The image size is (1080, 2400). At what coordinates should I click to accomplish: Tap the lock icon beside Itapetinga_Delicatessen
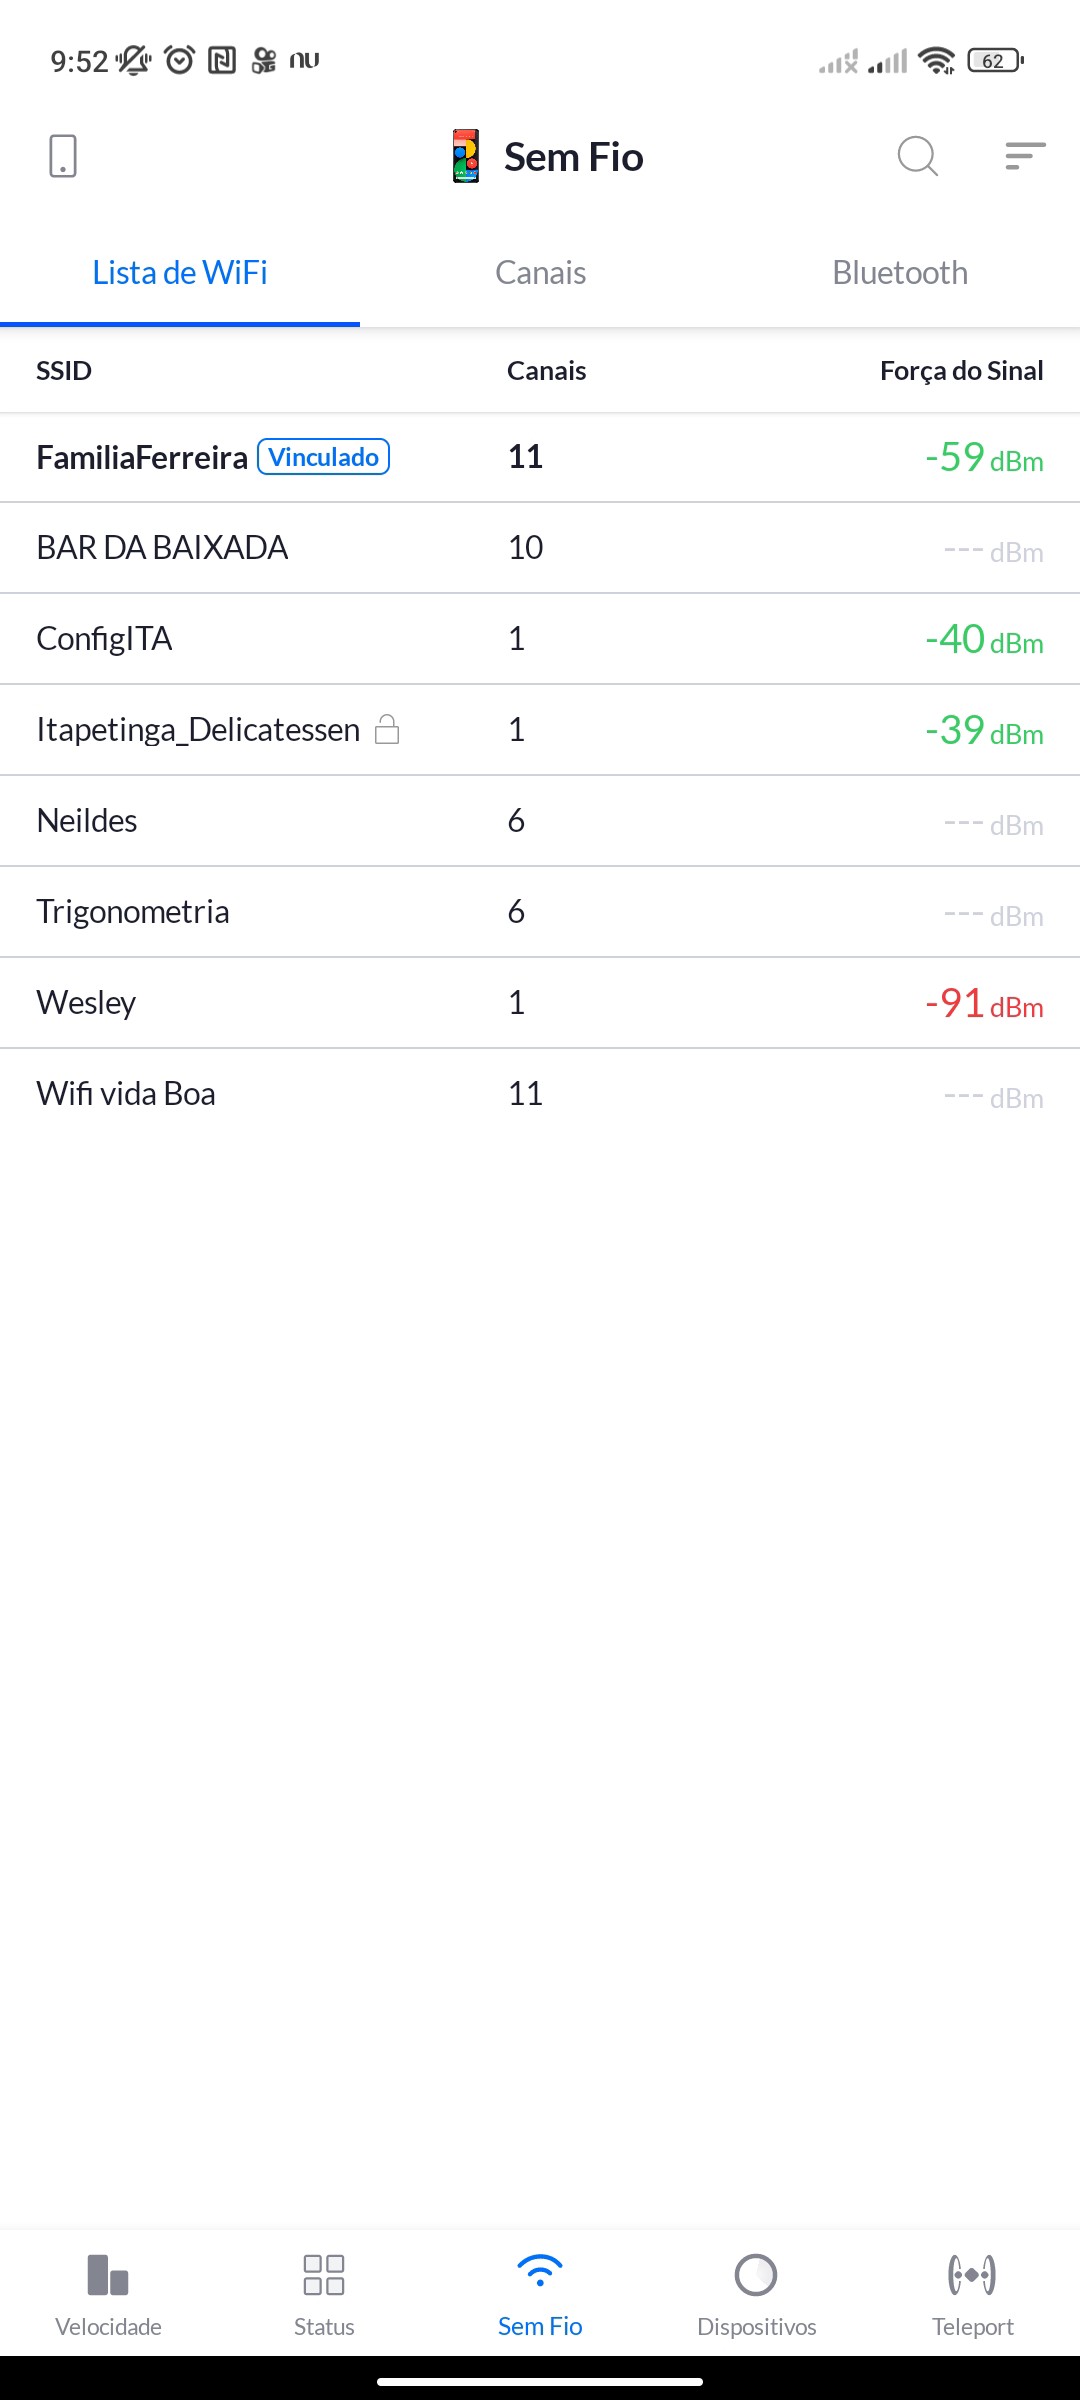[387, 730]
